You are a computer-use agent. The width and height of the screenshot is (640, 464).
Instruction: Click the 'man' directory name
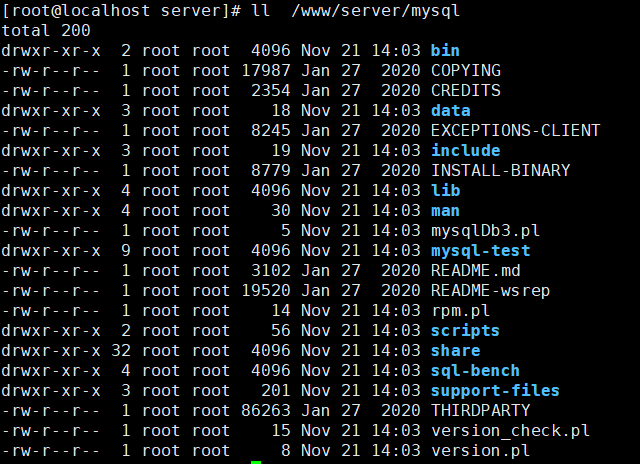click(x=445, y=211)
